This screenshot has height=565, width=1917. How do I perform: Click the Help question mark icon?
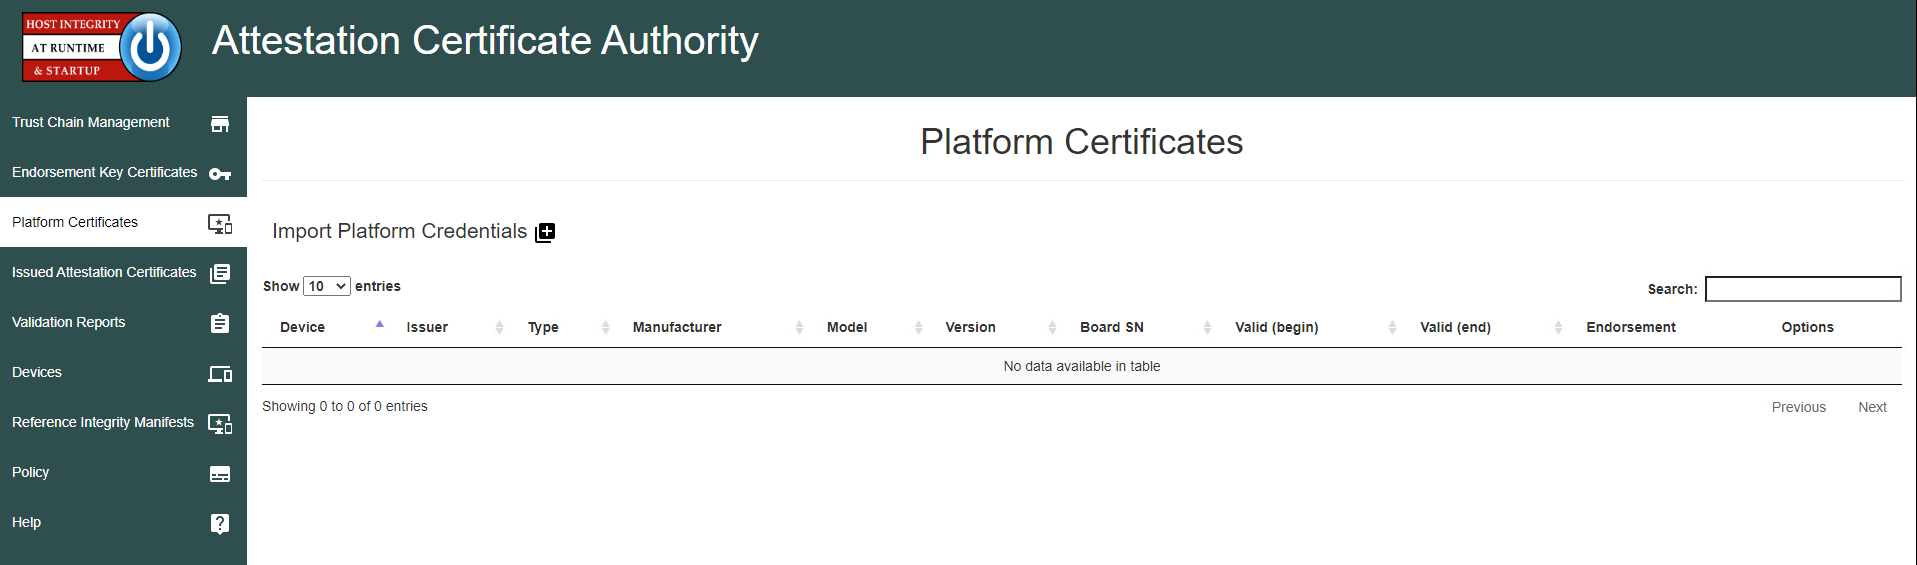220,523
